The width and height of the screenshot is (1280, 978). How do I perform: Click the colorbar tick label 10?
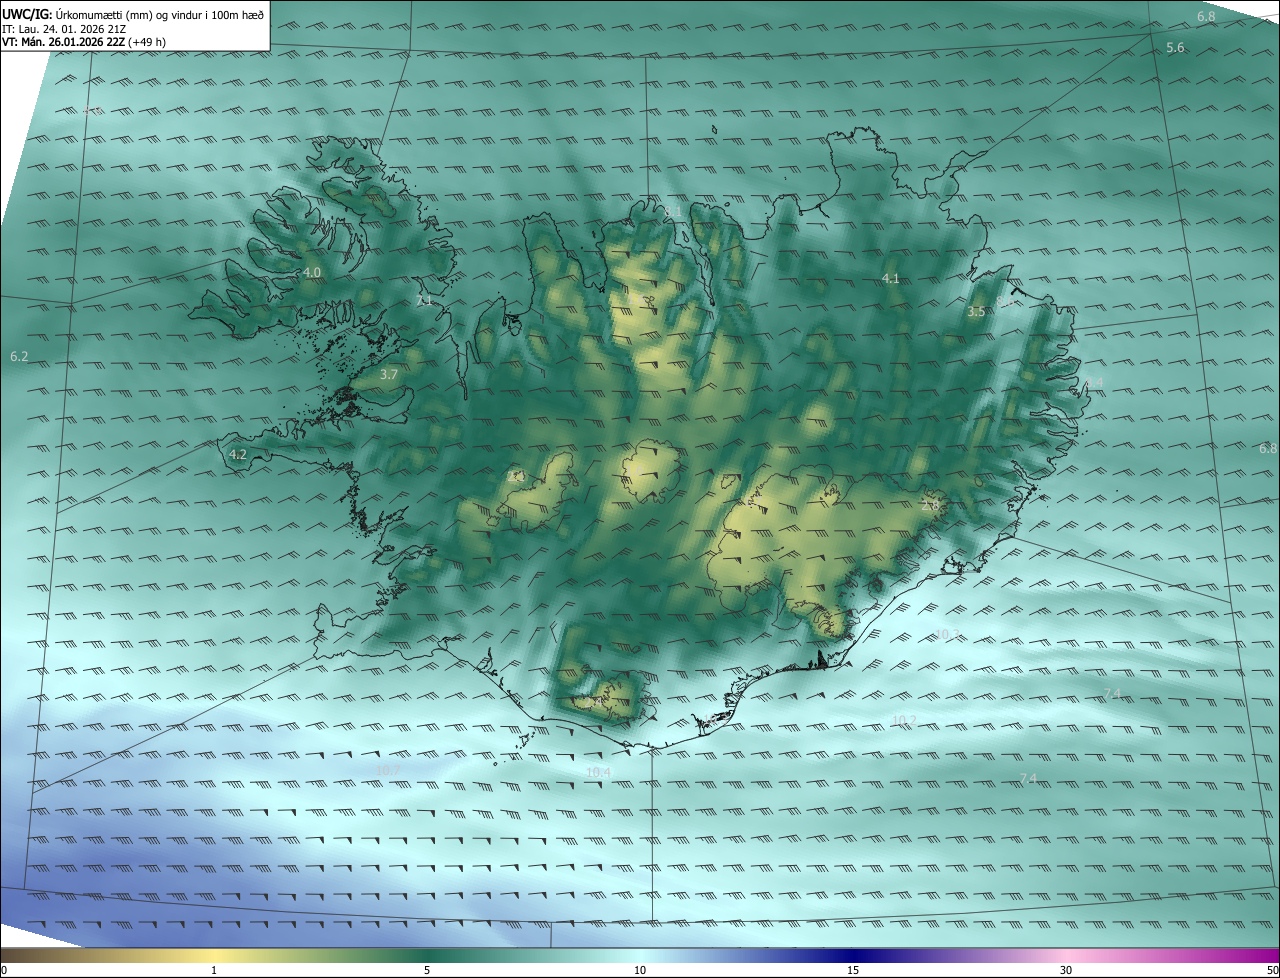[x=640, y=970]
